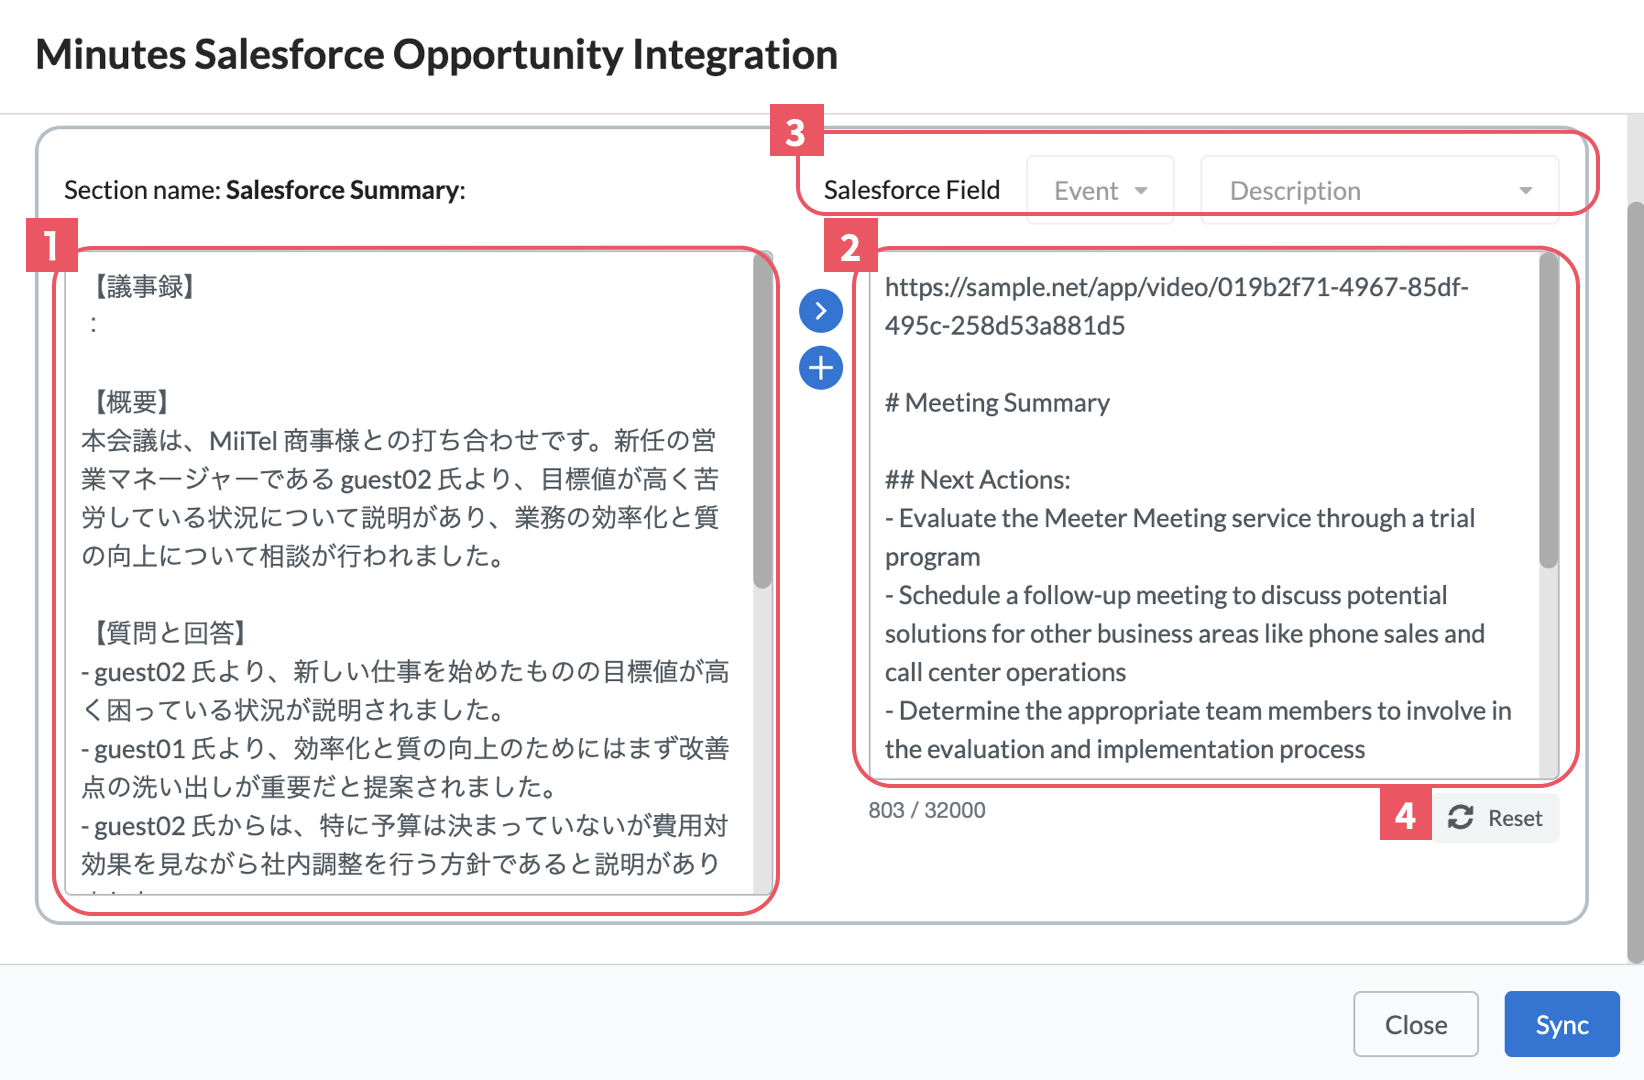The height and width of the screenshot is (1080, 1644).
Task: Click 'Schedule a follow-up meeting' line
Action: point(1185,633)
